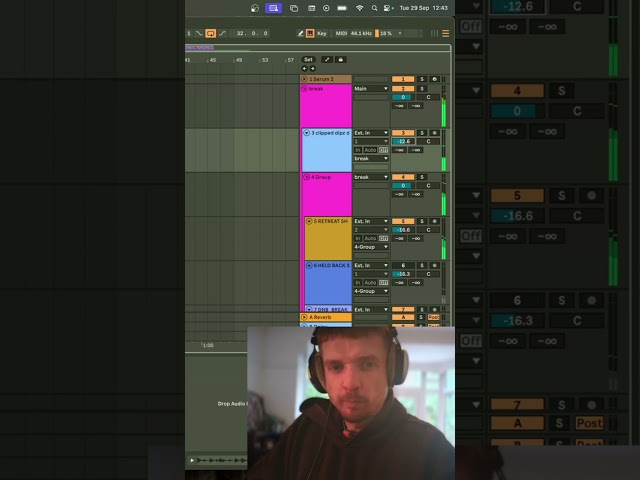Screen dimensions: 640x480
Task: Click bar 49 on the arrangement ruler
Action: pyautogui.click(x=239, y=60)
